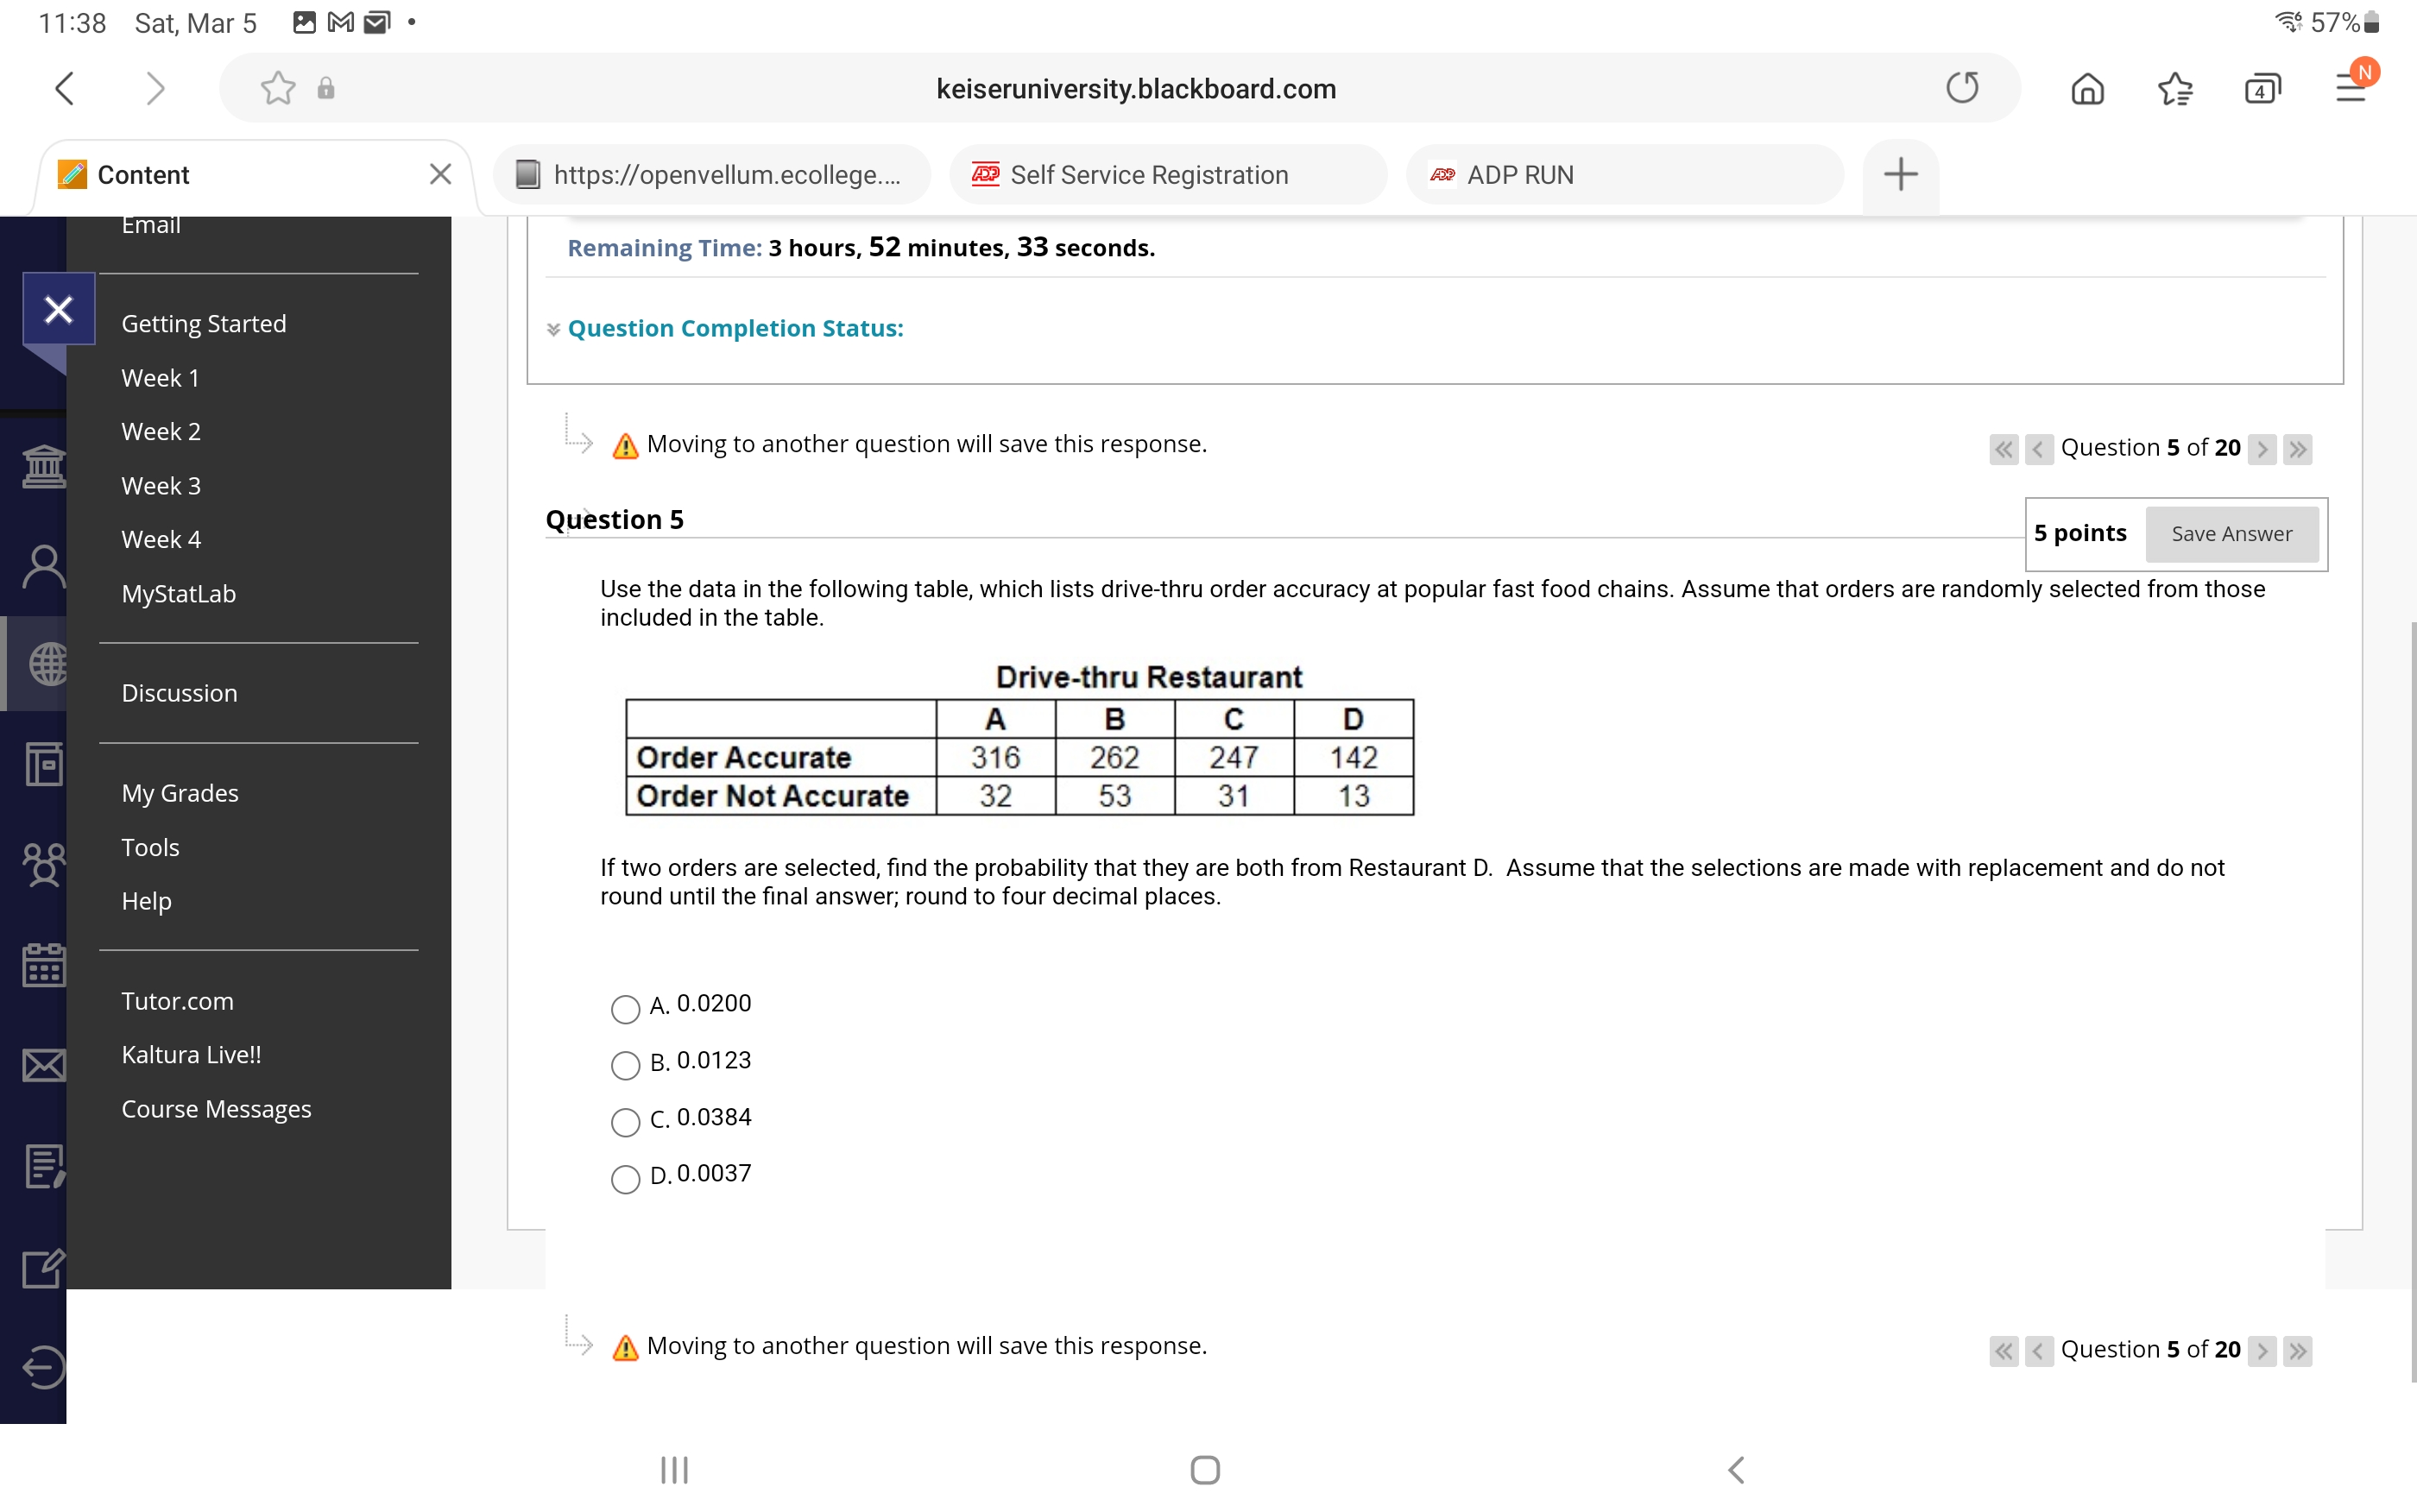Viewport: 2417px width, 1512px height.
Task: Click the address bar URL field
Action: [x=1135, y=89]
